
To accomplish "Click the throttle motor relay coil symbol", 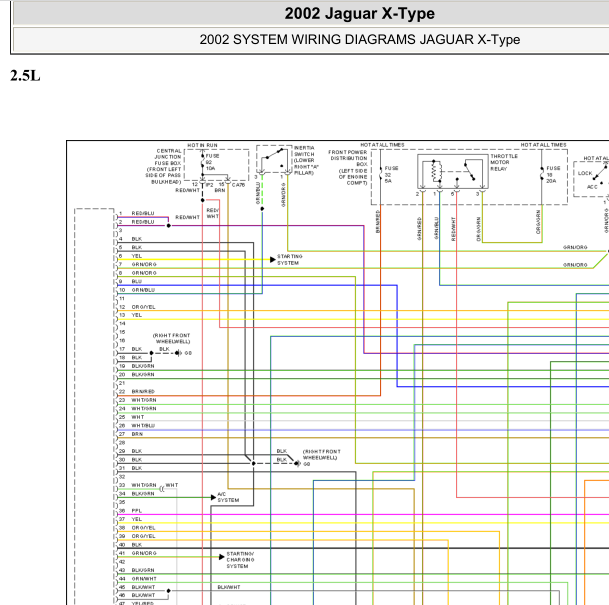I will [x=437, y=171].
